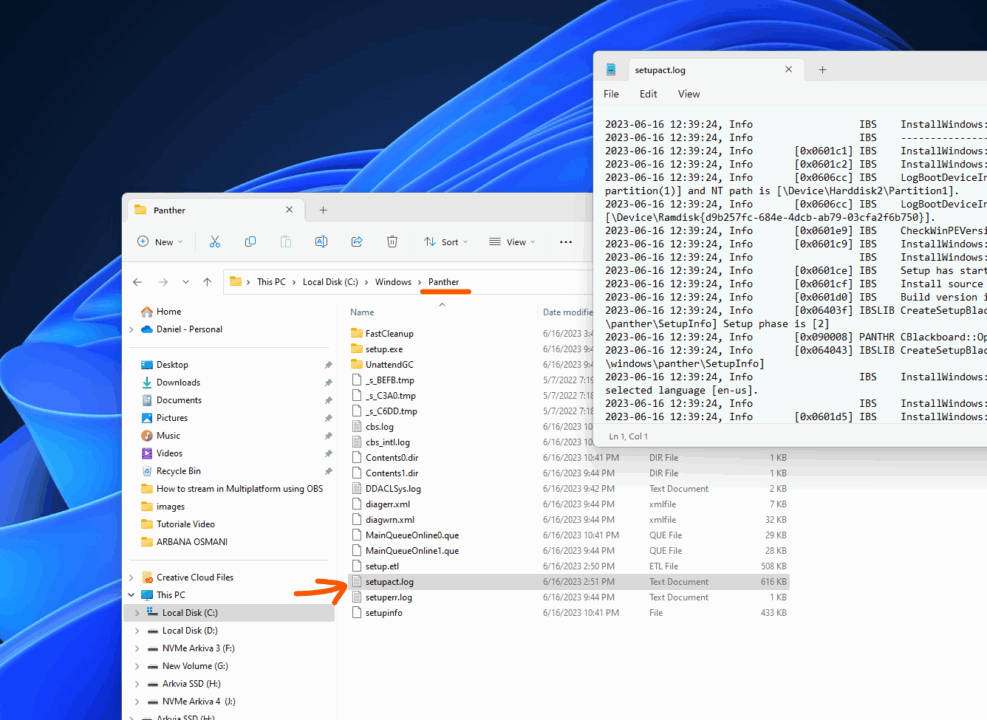Select the Panther tab in Explorer
The image size is (987, 720).
click(215, 210)
